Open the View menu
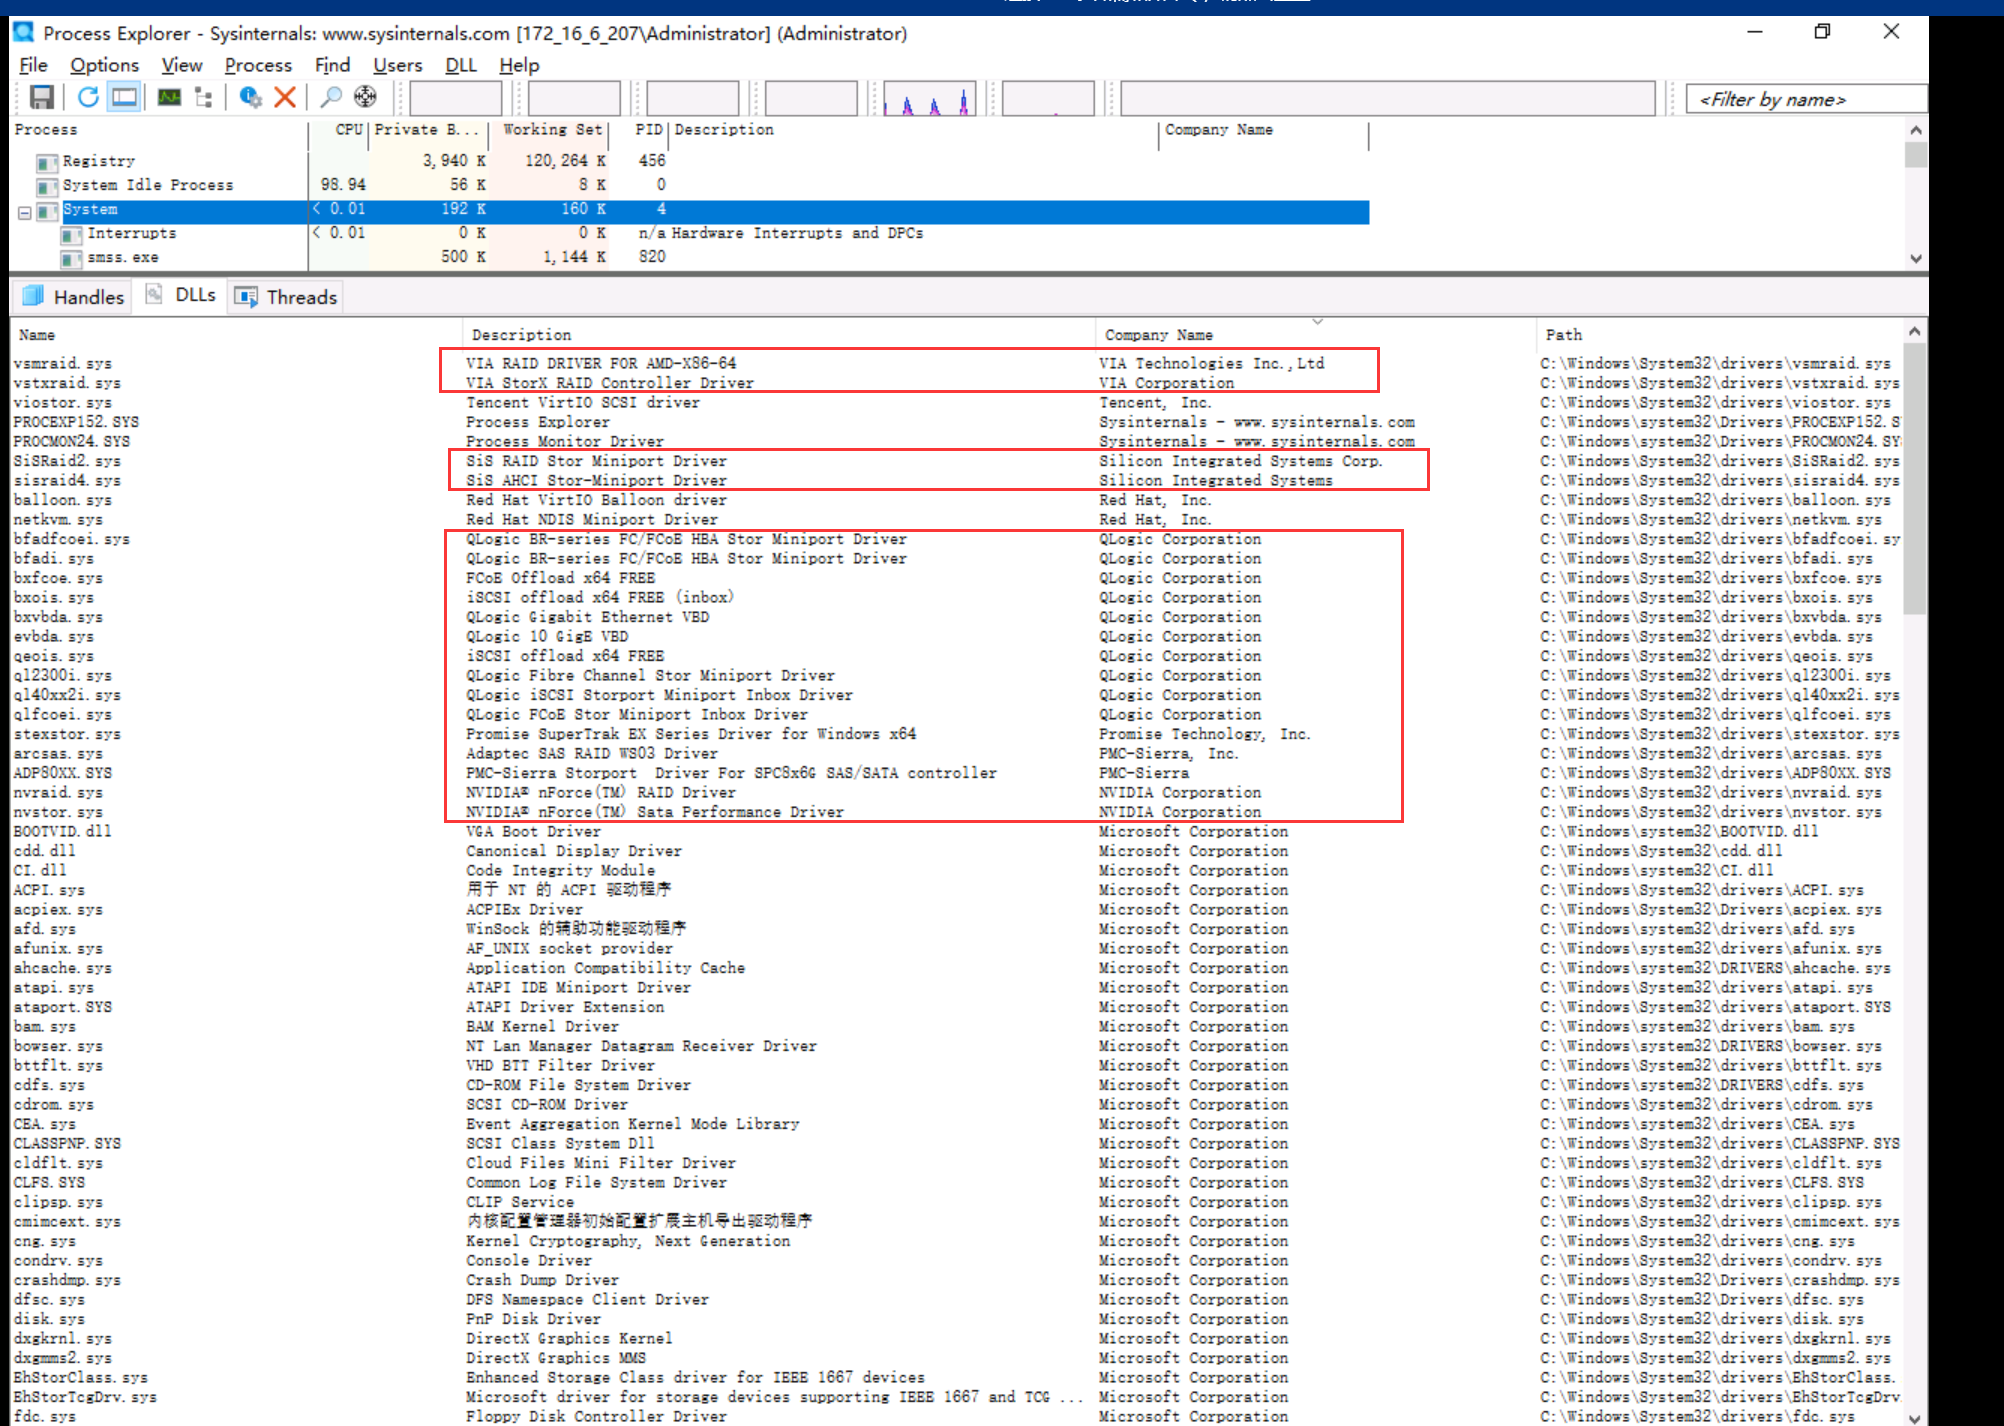Image resolution: width=2004 pixels, height=1426 pixels. pos(182,65)
